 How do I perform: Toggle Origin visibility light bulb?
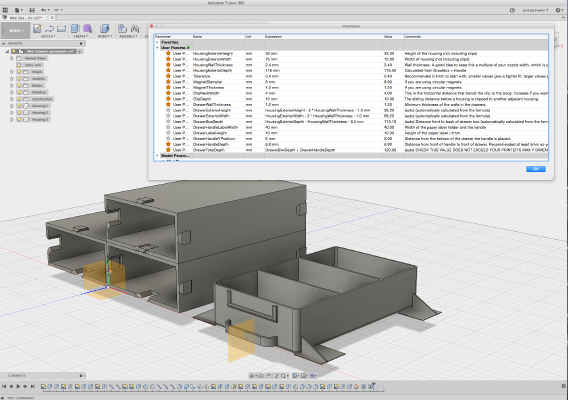tap(19, 72)
